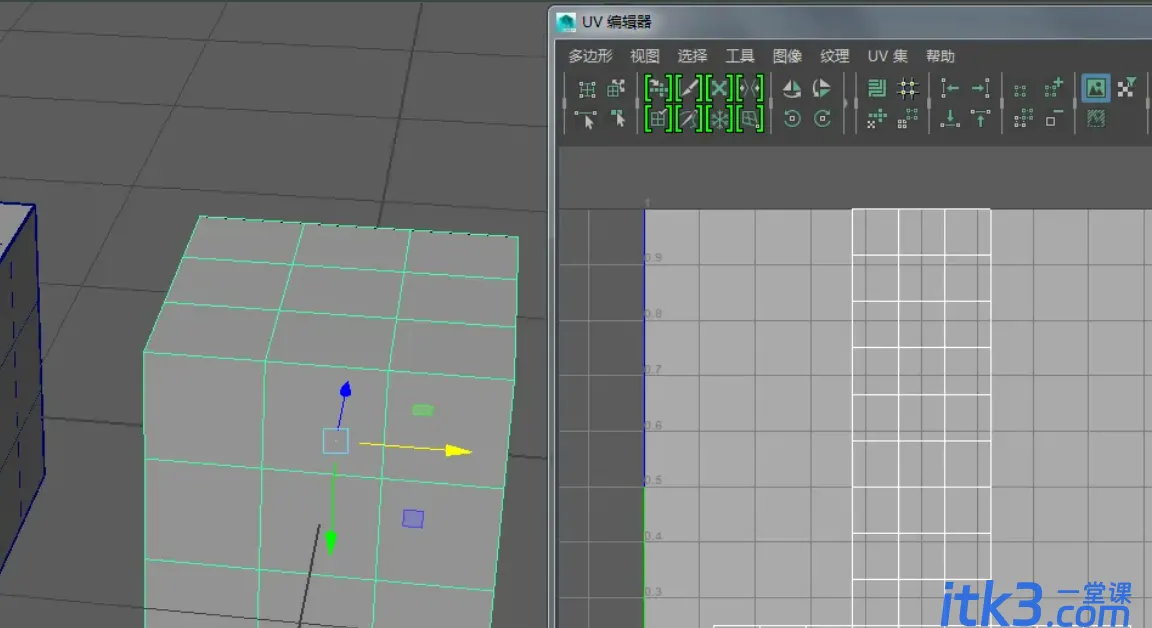1152x628 pixels.
Task: Click the edge-path cursor tool icon
Action: [x=586, y=119]
